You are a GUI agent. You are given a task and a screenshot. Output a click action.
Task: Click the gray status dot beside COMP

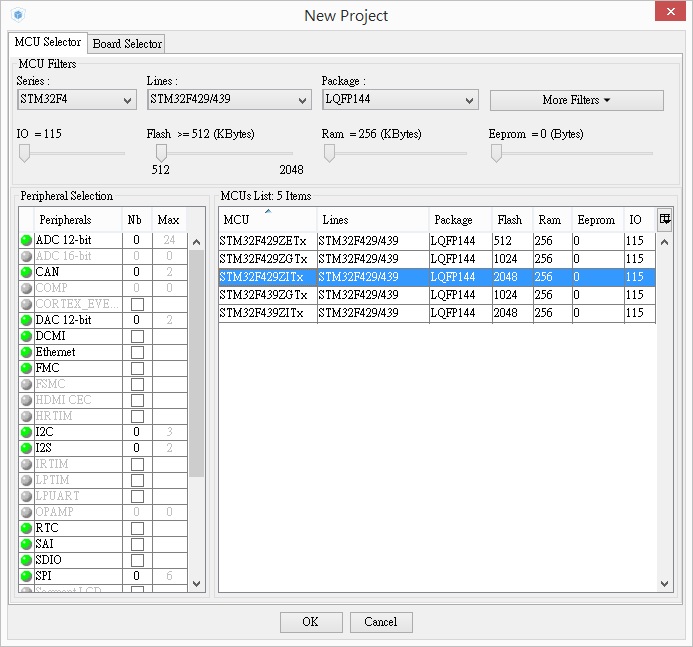26,288
